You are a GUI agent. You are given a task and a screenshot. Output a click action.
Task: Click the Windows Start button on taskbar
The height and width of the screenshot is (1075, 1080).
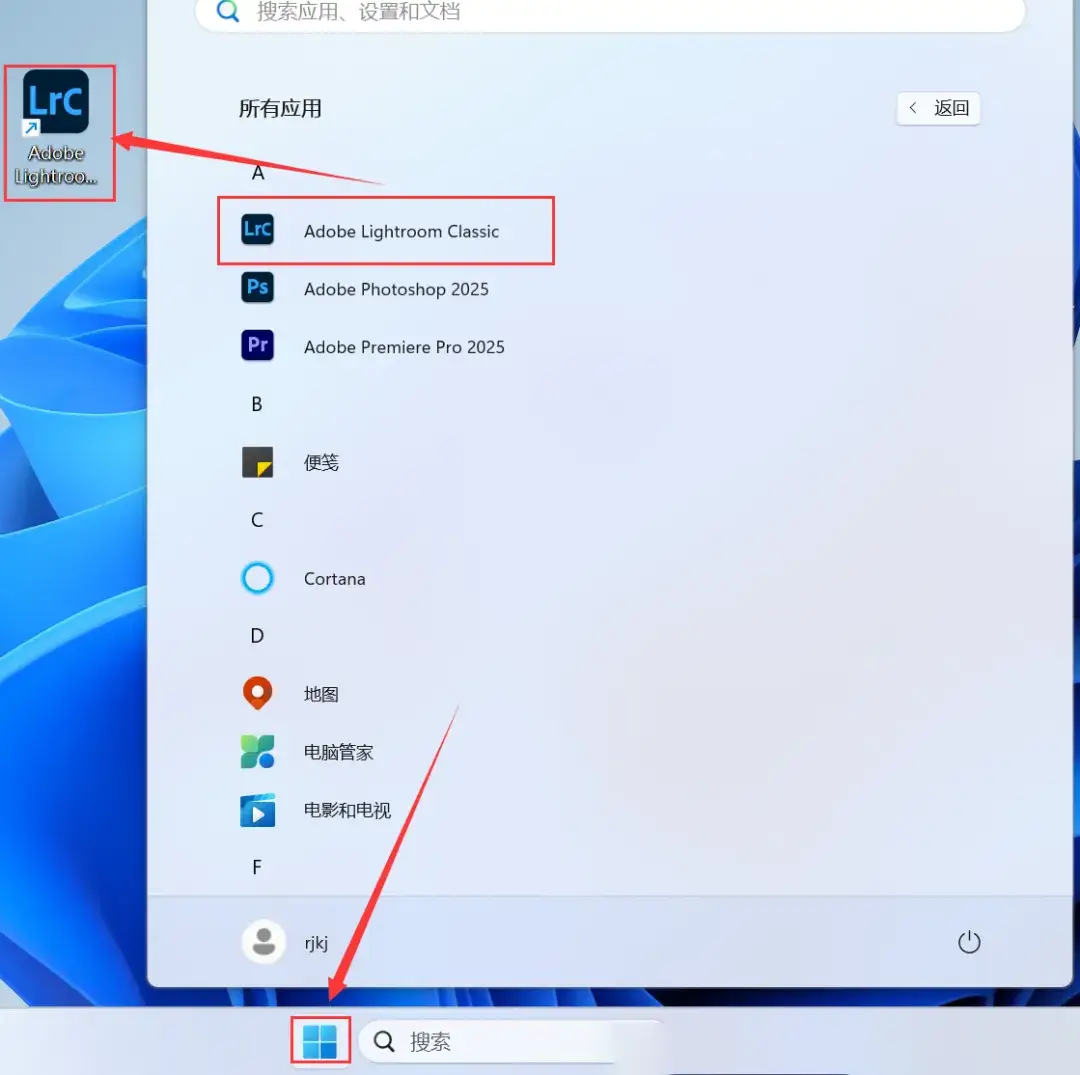[x=320, y=1041]
